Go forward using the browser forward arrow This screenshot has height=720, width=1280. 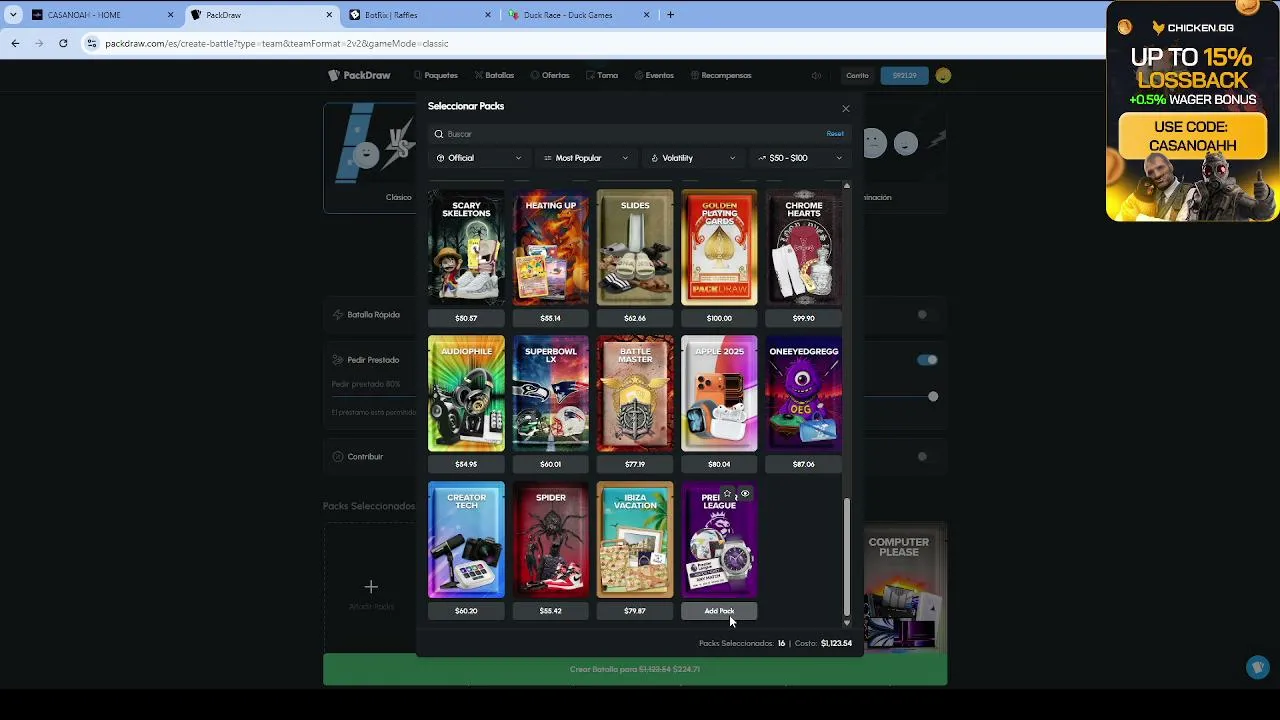39,43
